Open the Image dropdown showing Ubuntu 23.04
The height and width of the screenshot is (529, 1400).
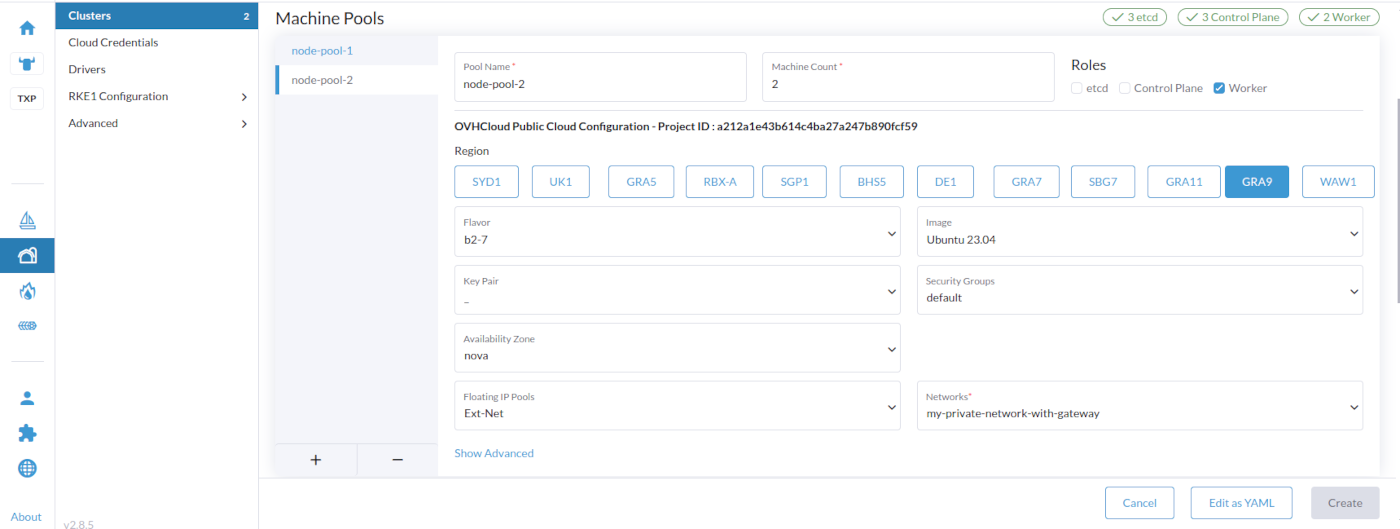(x=1139, y=233)
